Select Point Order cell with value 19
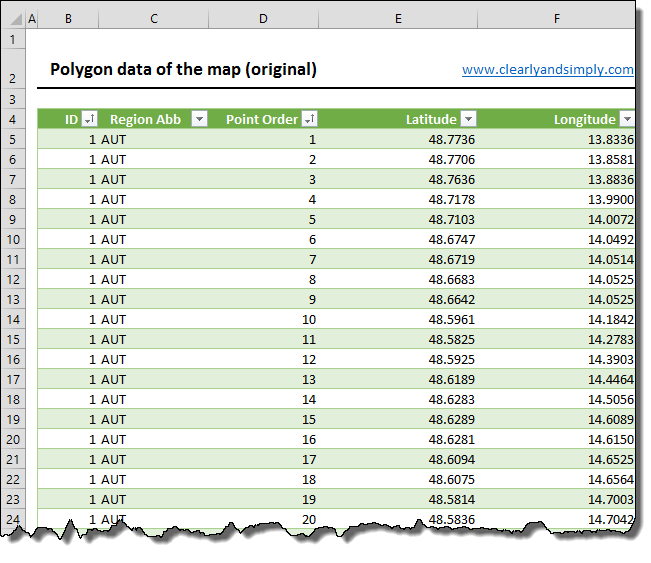Viewport: 651px width, 563px height. pyautogui.click(x=263, y=499)
